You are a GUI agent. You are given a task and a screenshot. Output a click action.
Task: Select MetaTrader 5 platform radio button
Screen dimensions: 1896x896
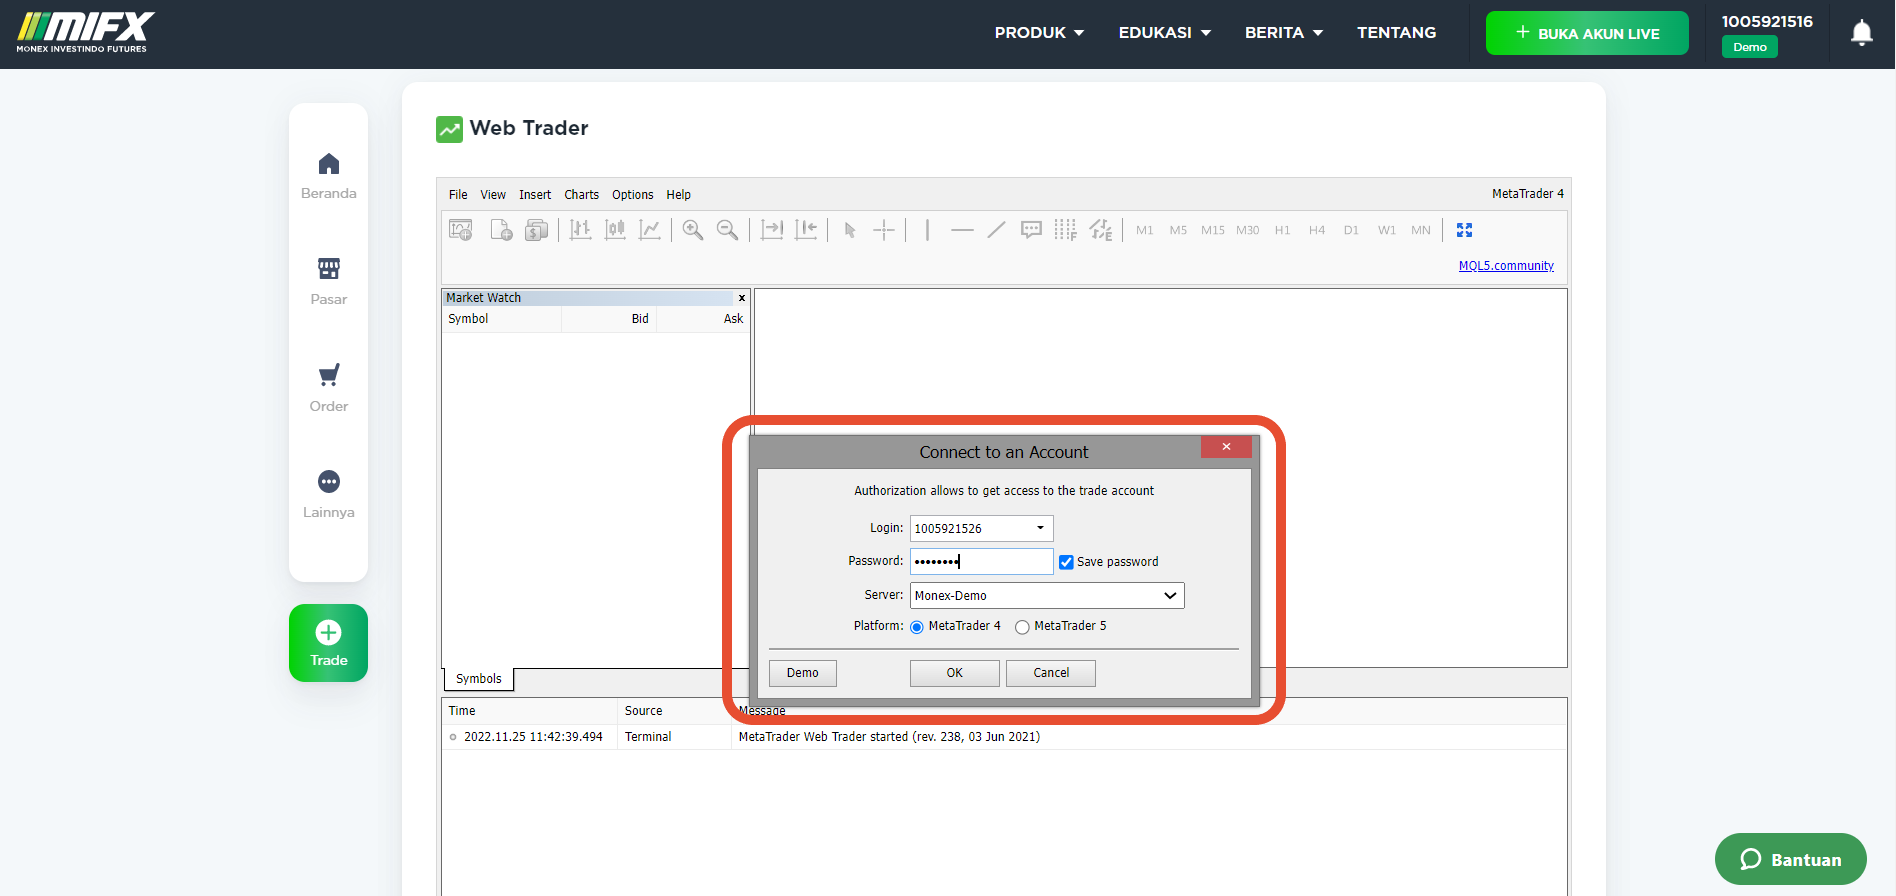pos(1022,627)
